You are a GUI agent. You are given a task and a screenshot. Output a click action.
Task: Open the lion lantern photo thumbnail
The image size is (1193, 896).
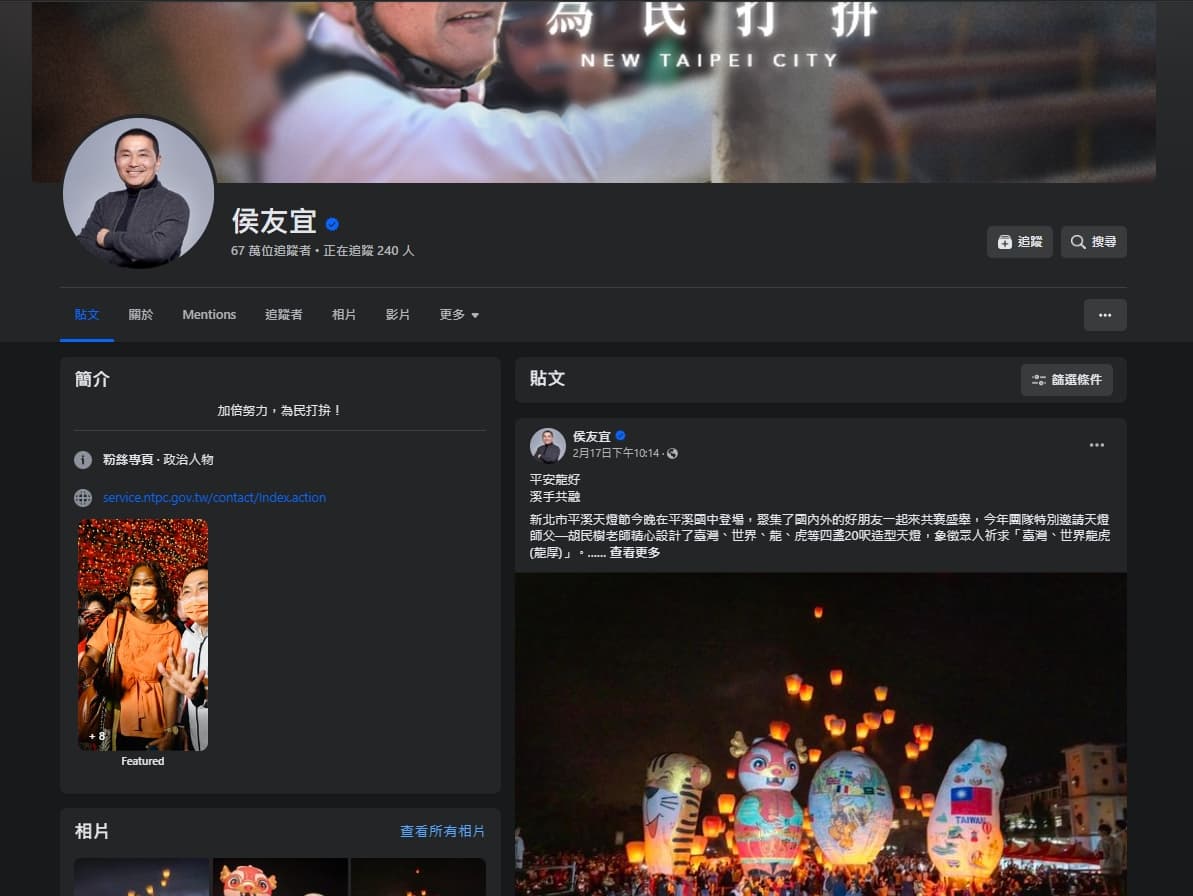(x=280, y=877)
